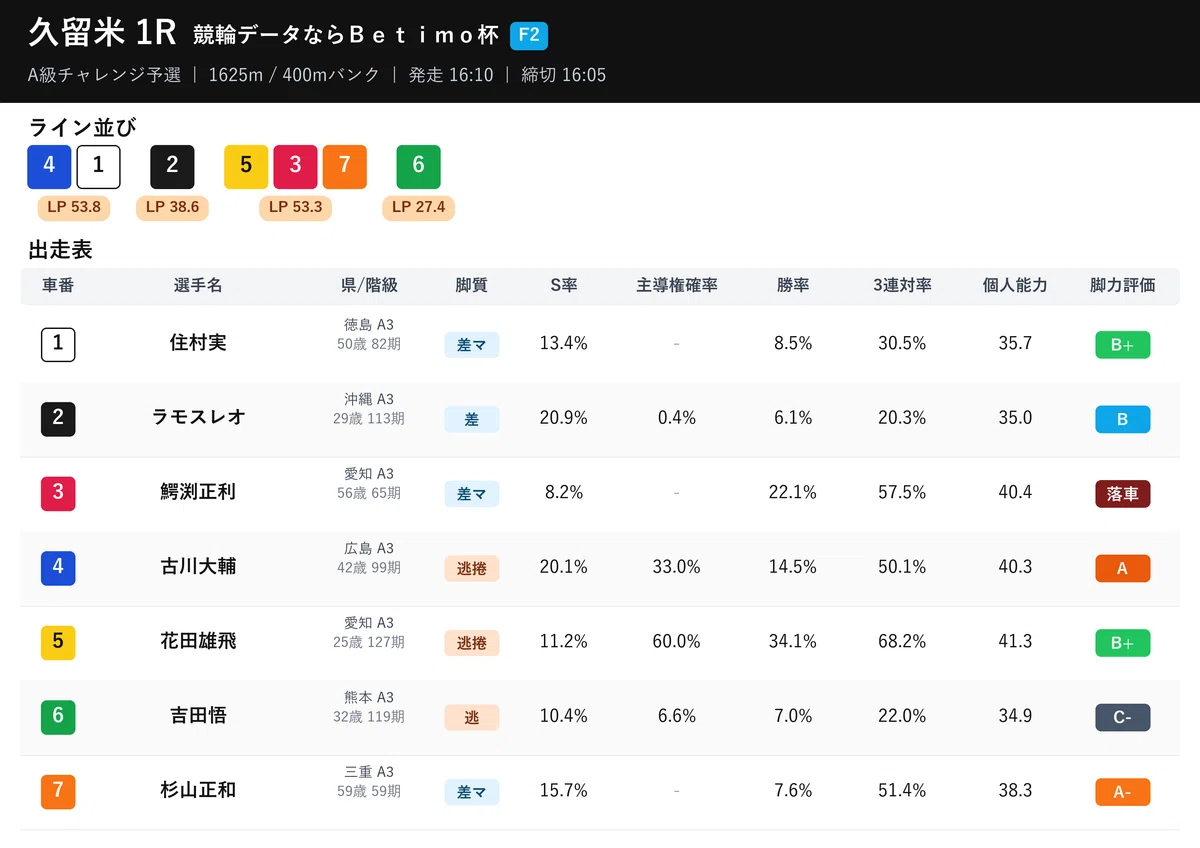Click the 選手名 column header
The image size is (1200, 848).
(x=198, y=285)
